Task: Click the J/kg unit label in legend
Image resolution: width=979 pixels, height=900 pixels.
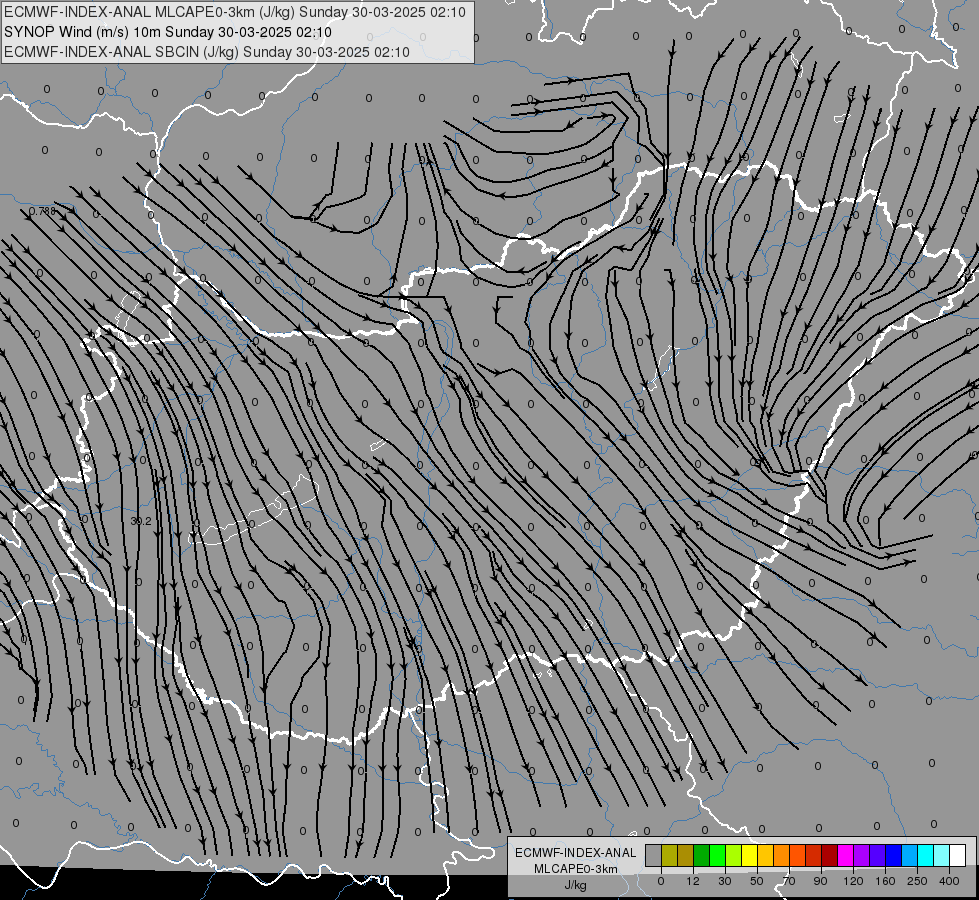Action: [576, 886]
